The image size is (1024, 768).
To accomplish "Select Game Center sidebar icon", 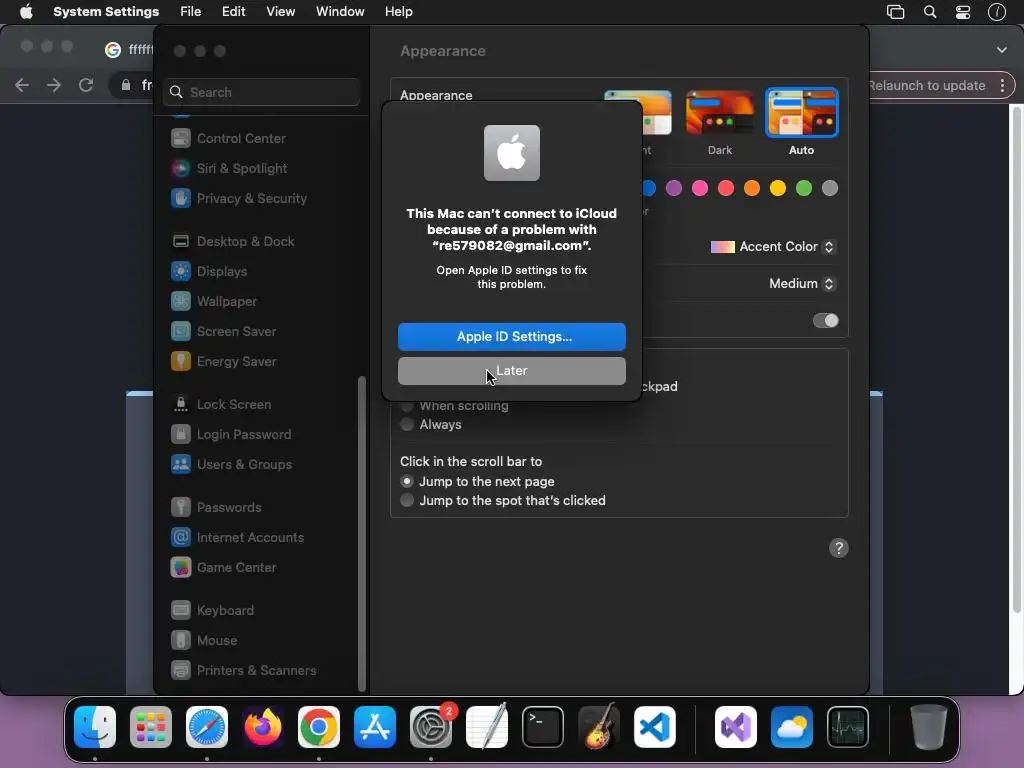I will tap(181, 568).
